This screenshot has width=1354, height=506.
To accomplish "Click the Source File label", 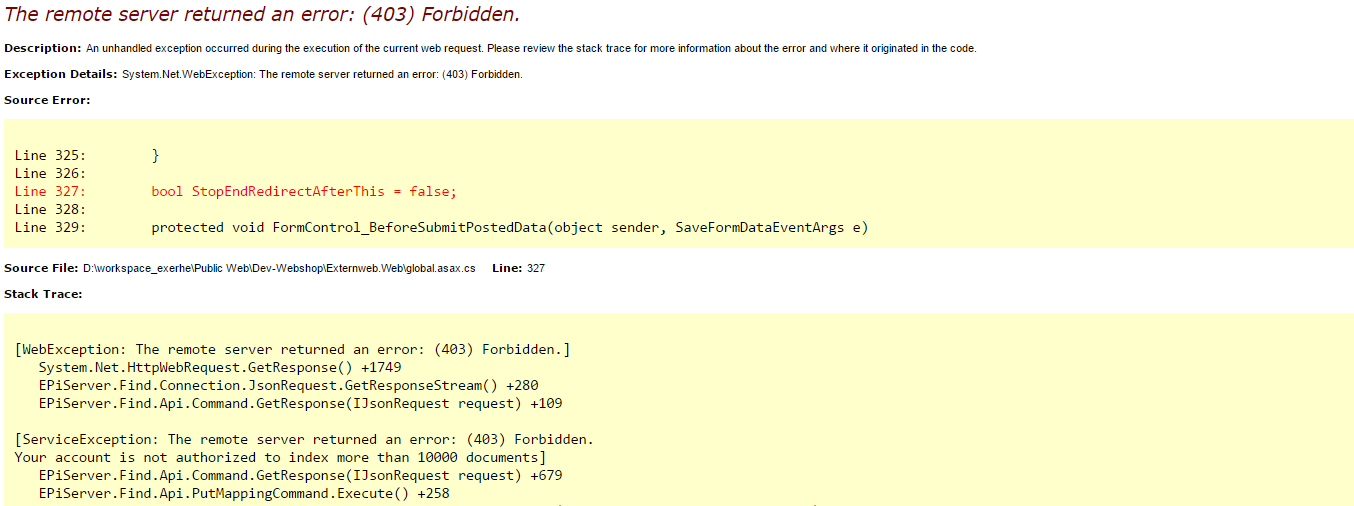I will [40, 268].
